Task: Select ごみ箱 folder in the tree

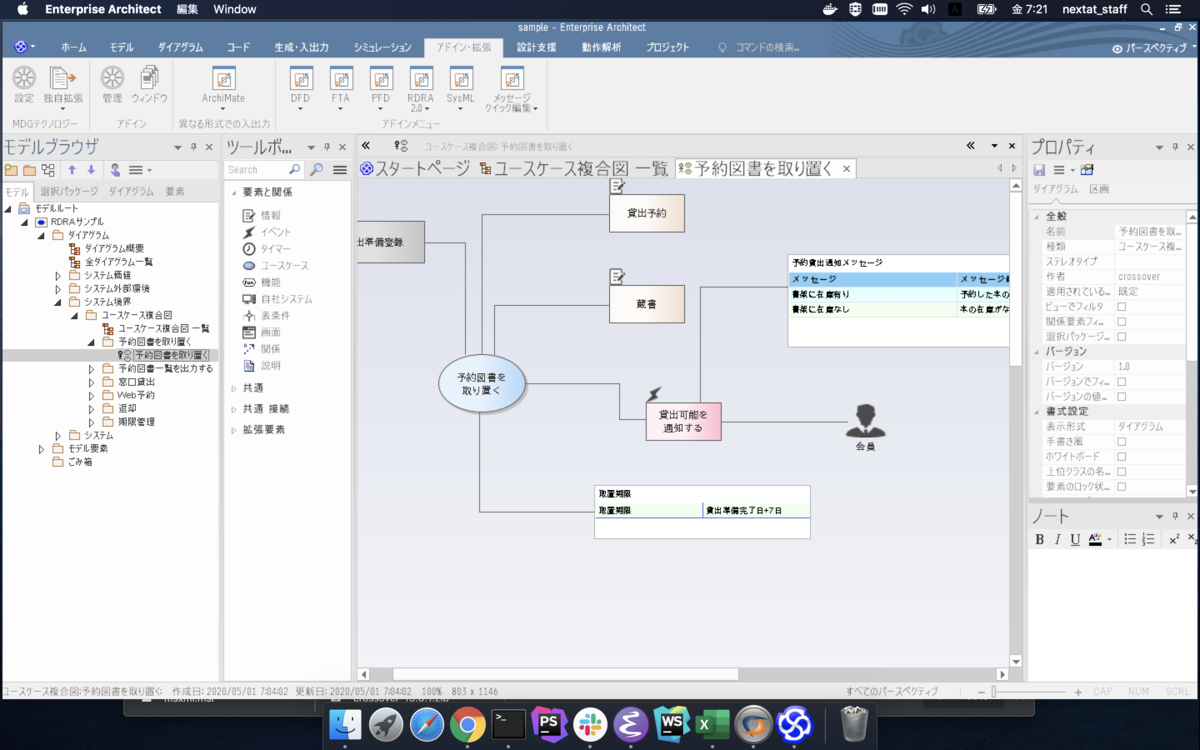Action: [x=80, y=462]
